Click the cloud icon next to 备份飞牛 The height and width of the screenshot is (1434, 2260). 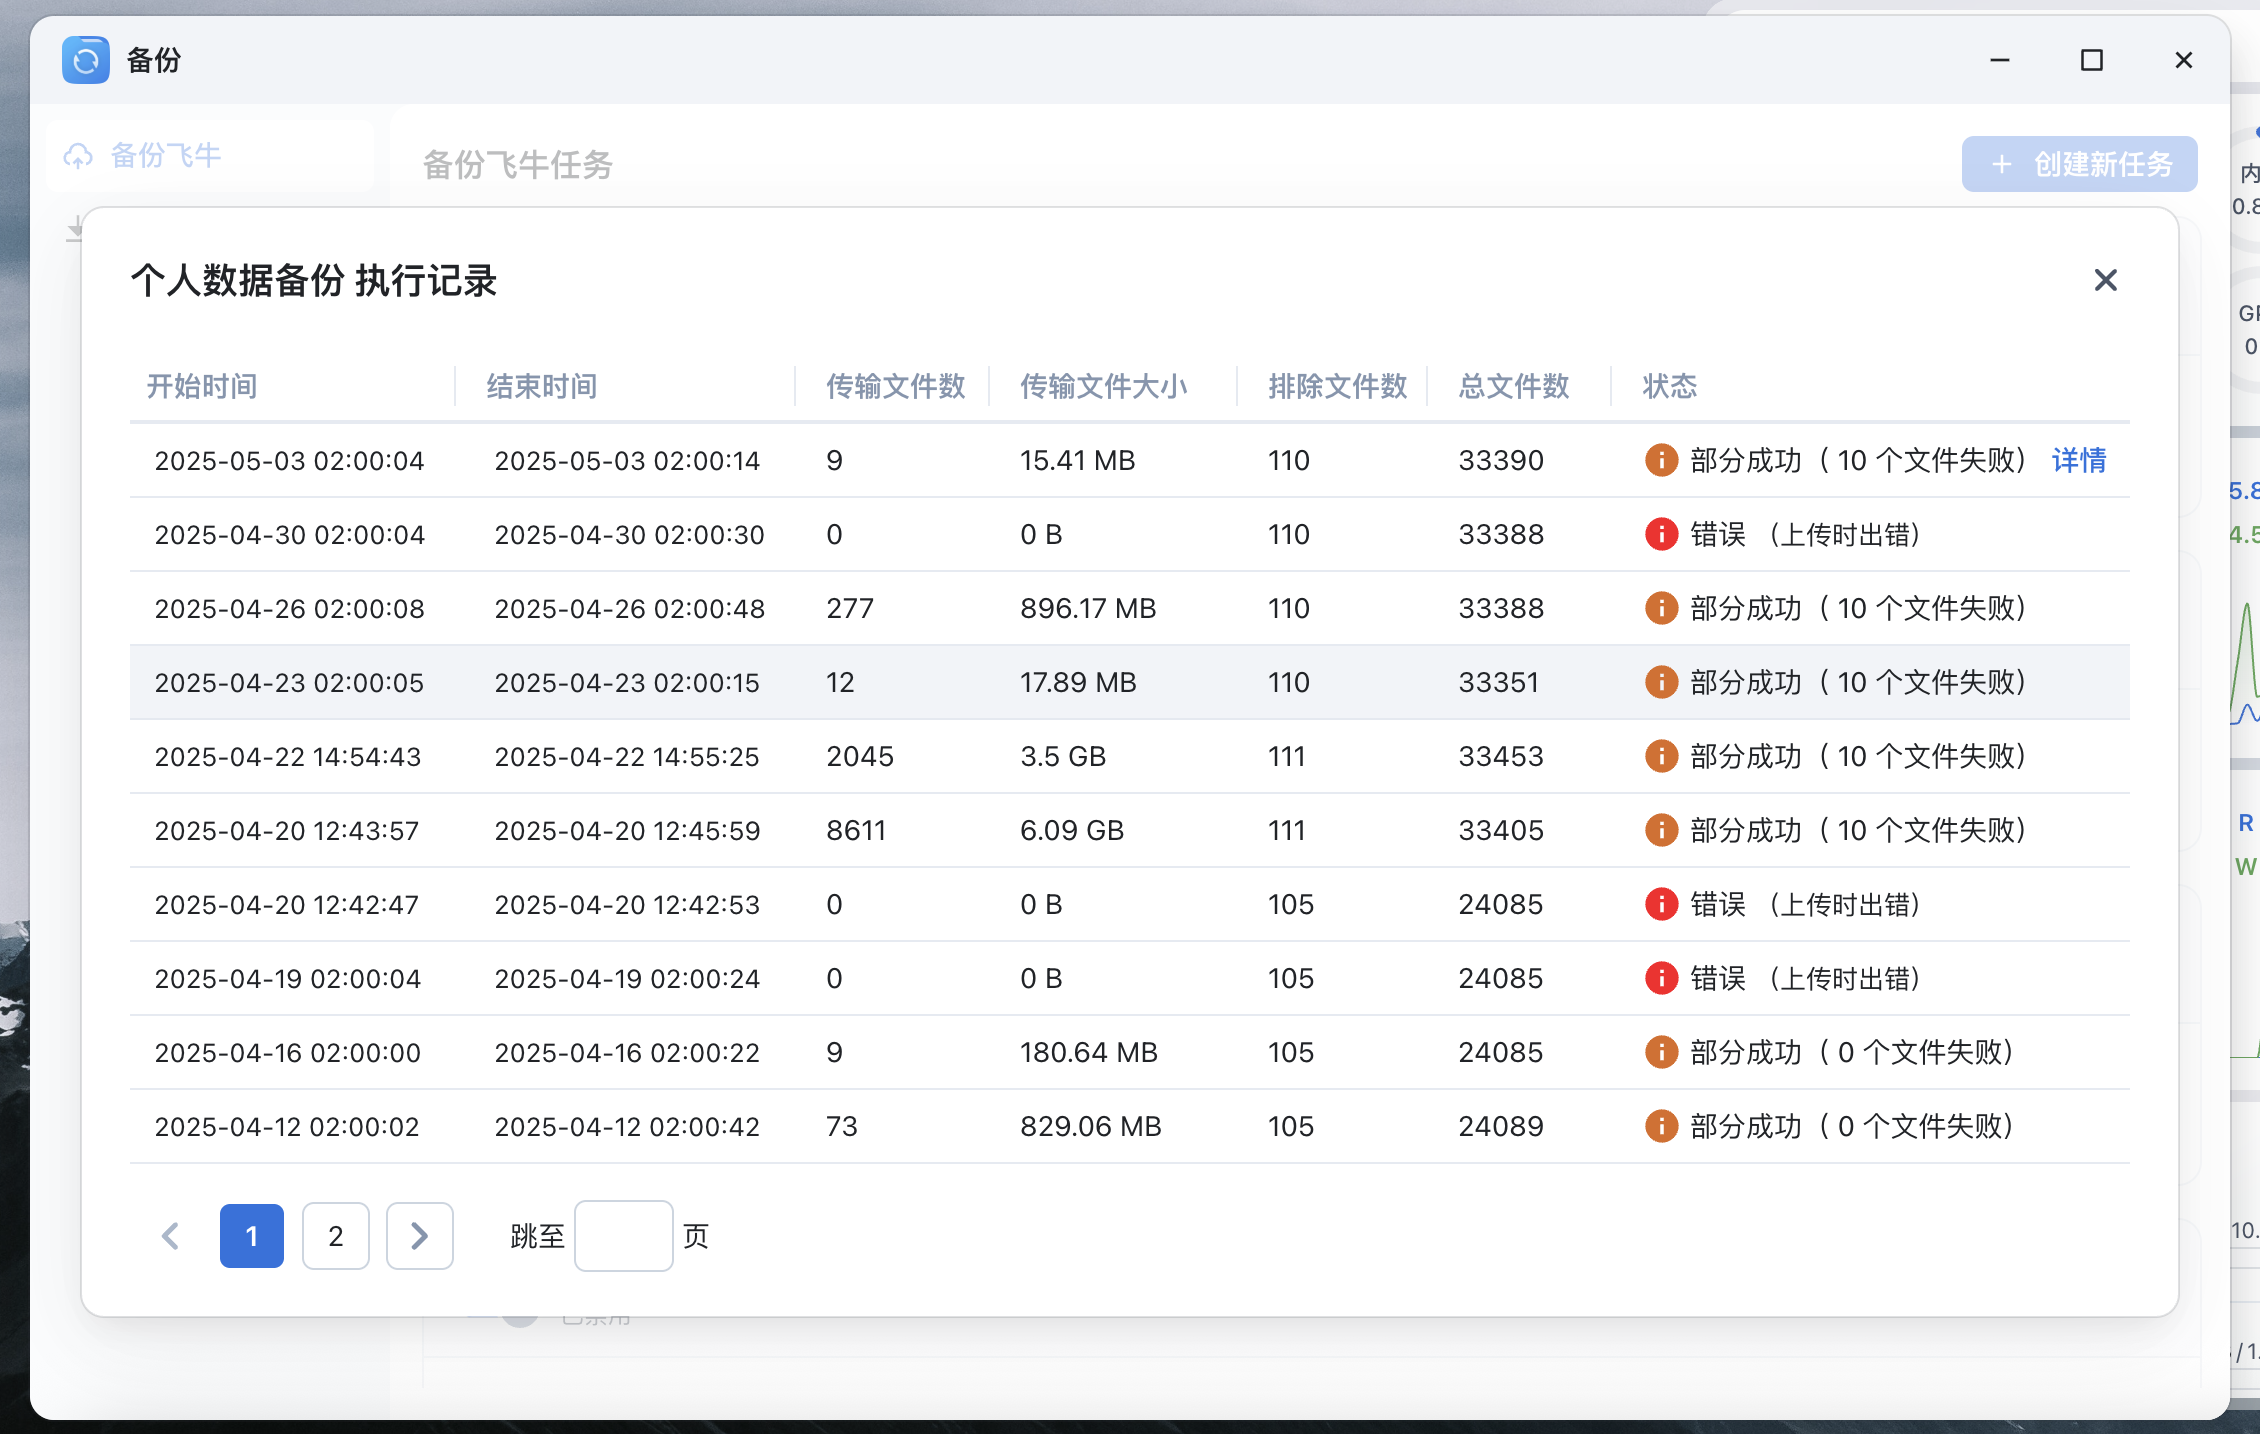78,156
